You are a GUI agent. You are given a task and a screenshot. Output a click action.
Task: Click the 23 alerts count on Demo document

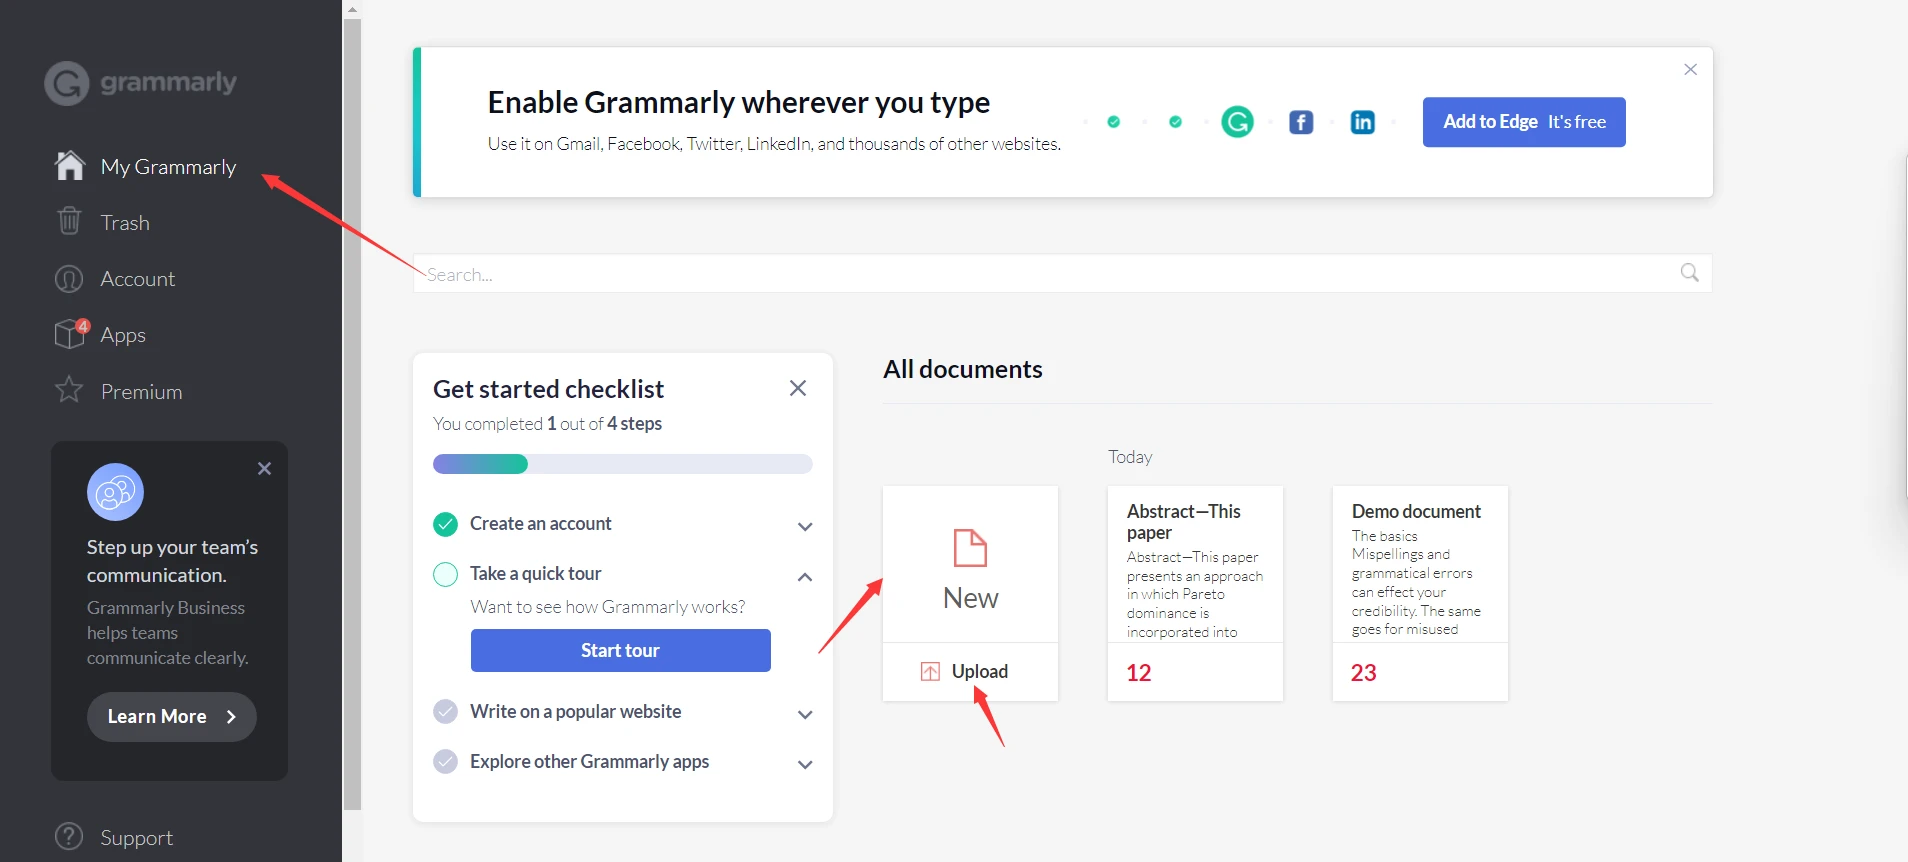(1364, 673)
